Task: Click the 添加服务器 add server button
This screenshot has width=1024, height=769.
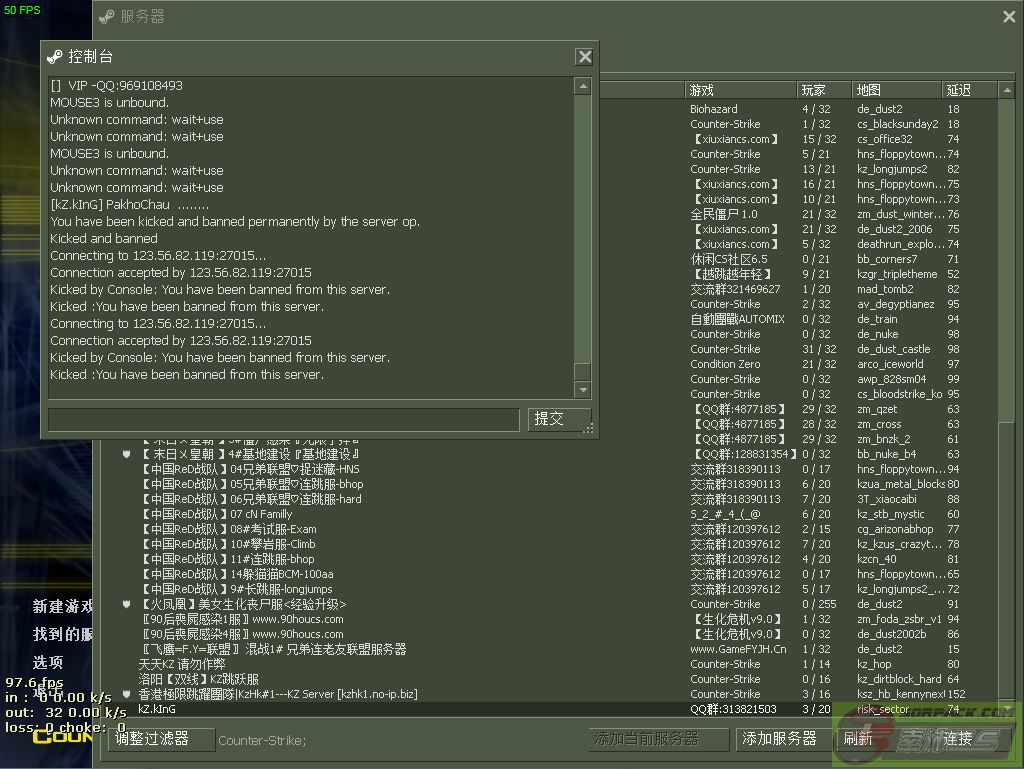Action: point(779,739)
